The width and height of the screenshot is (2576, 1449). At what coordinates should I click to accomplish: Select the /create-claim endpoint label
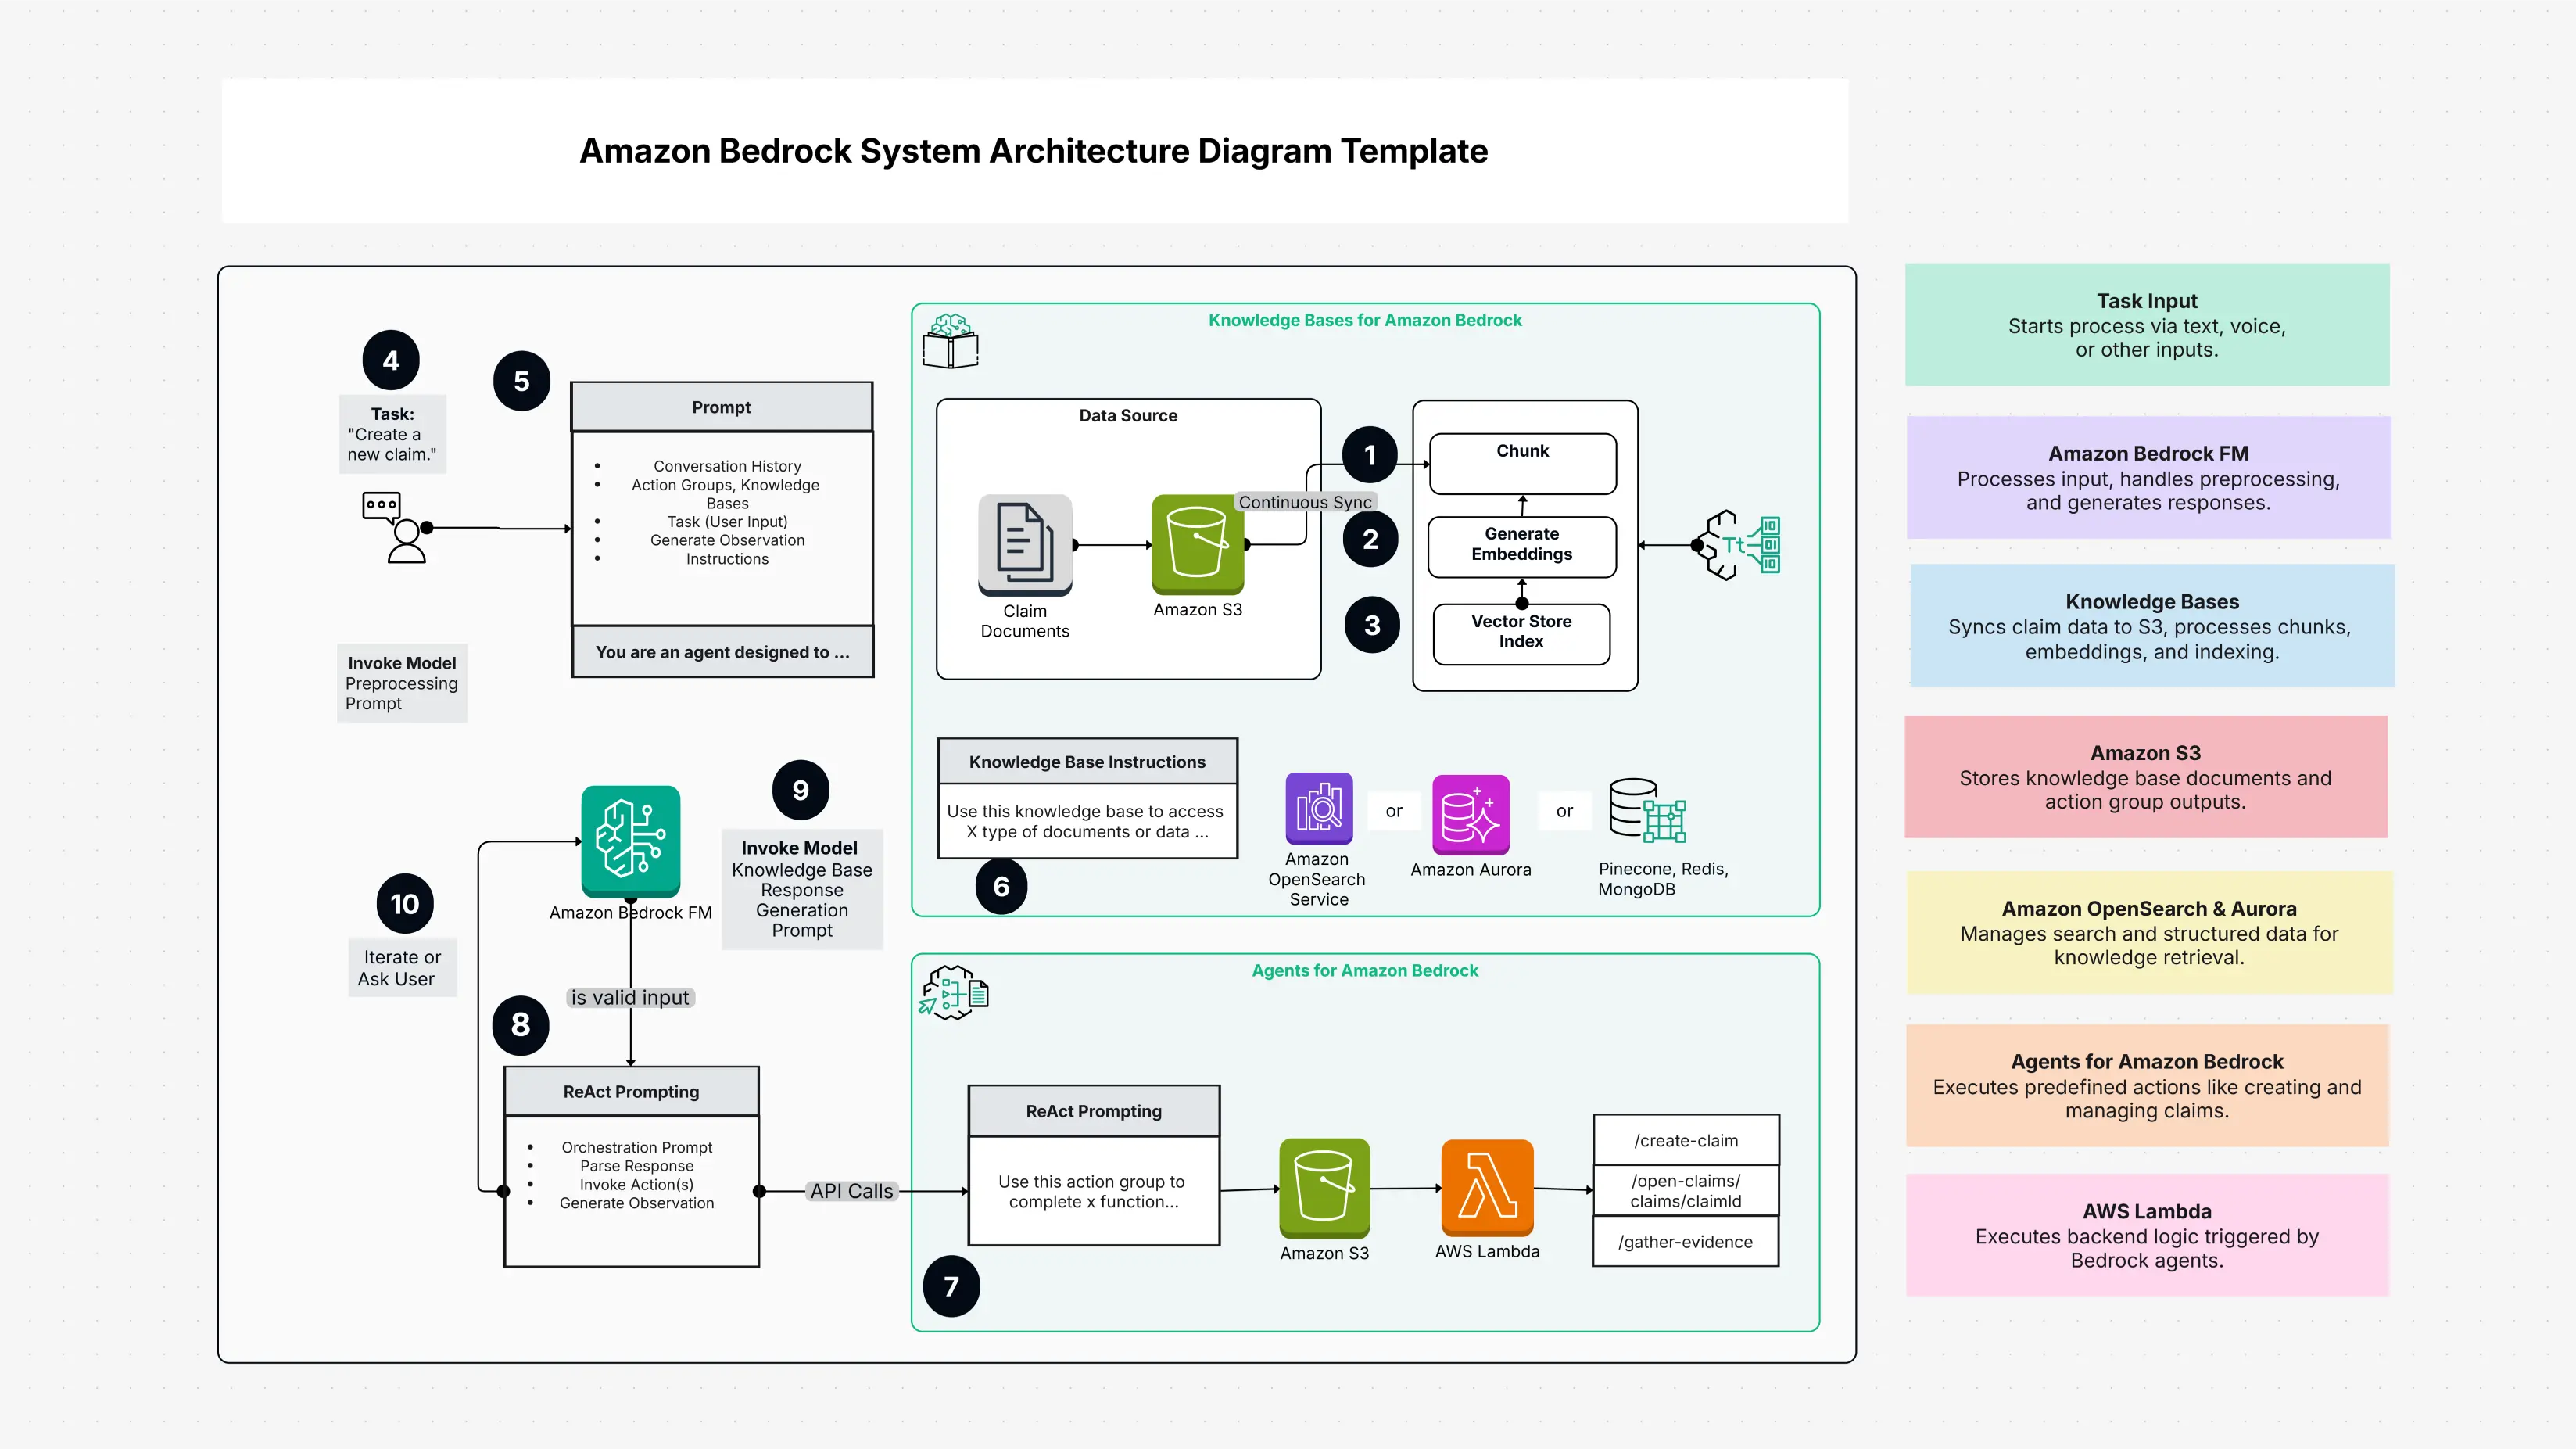[x=1685, y=1140]
